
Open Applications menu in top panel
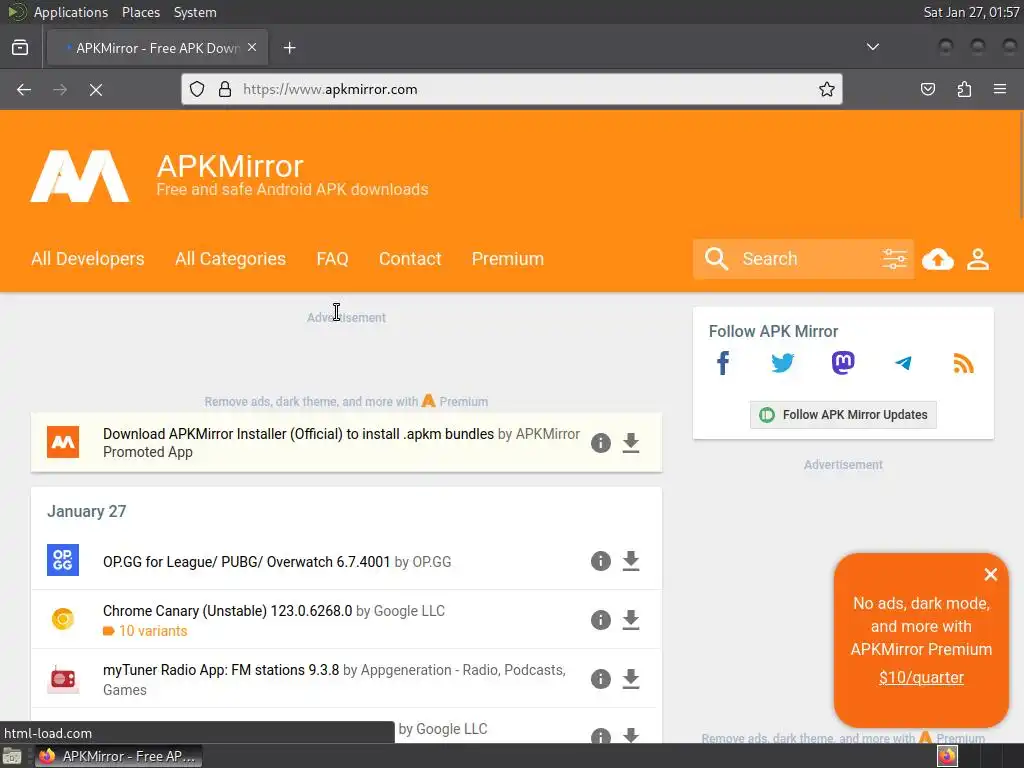tap(71, 12)
